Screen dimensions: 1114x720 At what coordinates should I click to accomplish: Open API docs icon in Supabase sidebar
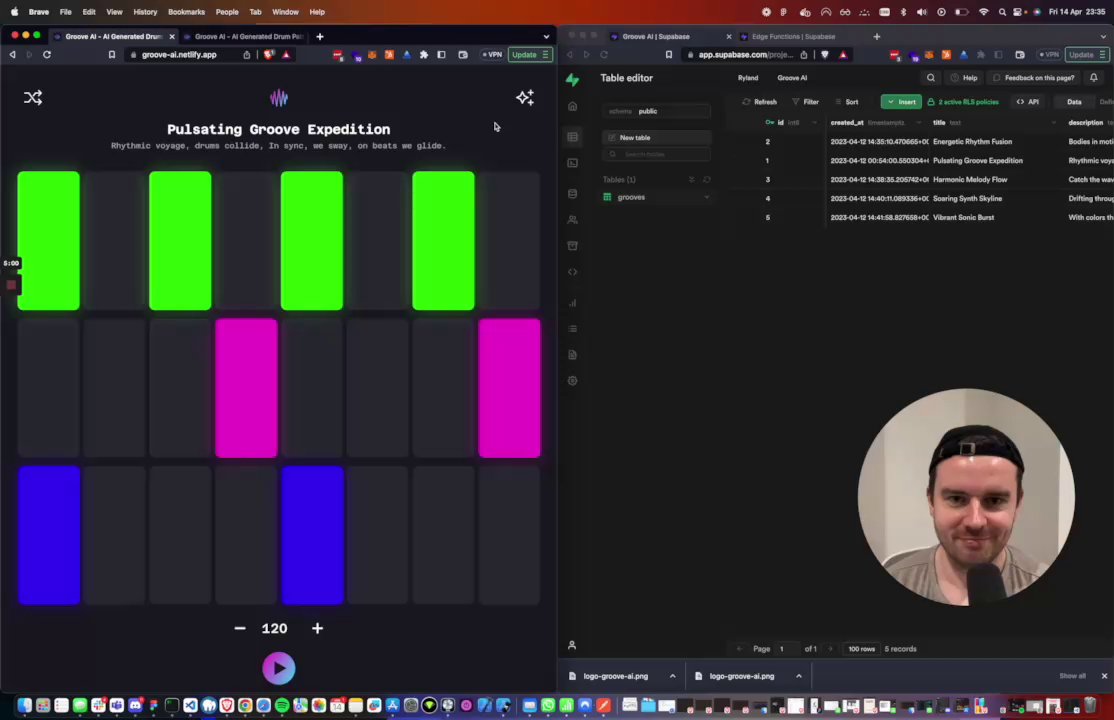click(573, 355)
